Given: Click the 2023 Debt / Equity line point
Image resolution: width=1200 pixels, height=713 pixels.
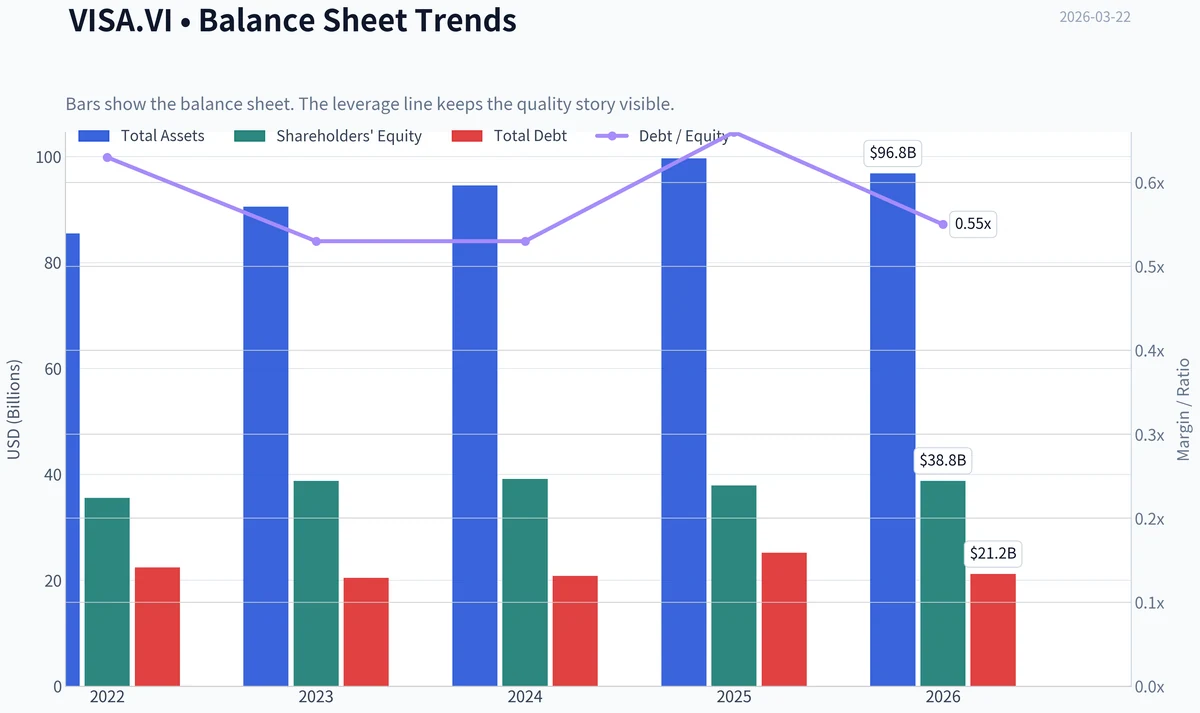Looking at the screenshot, I should 316,241.
